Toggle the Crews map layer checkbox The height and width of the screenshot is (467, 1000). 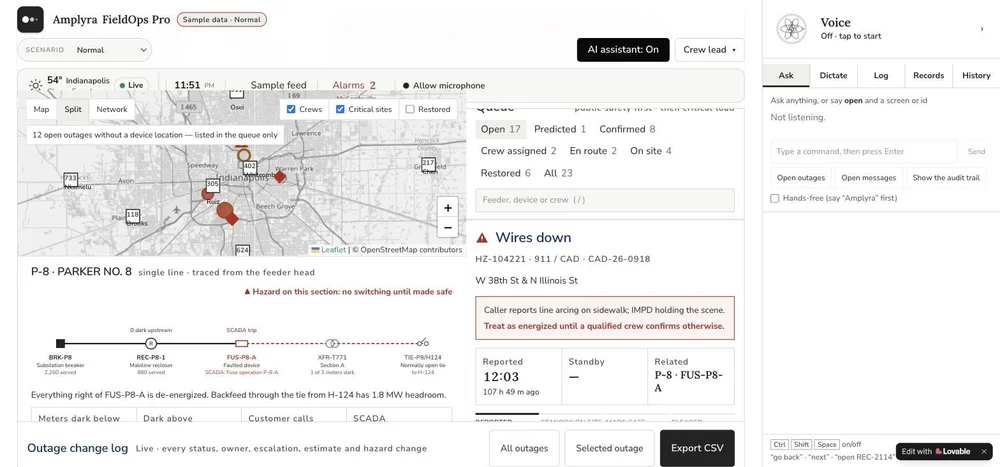pos(291,109)
